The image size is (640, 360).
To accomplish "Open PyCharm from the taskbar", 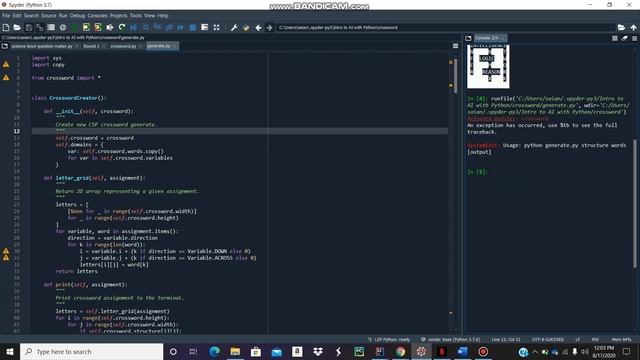I will [x=359, y=351].
